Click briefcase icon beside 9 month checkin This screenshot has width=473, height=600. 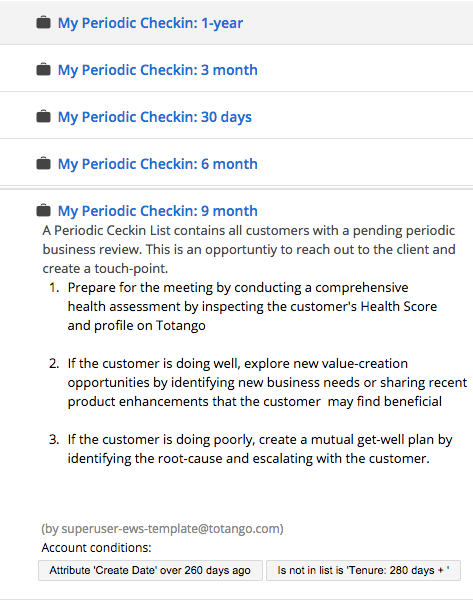tap(43, 210)
